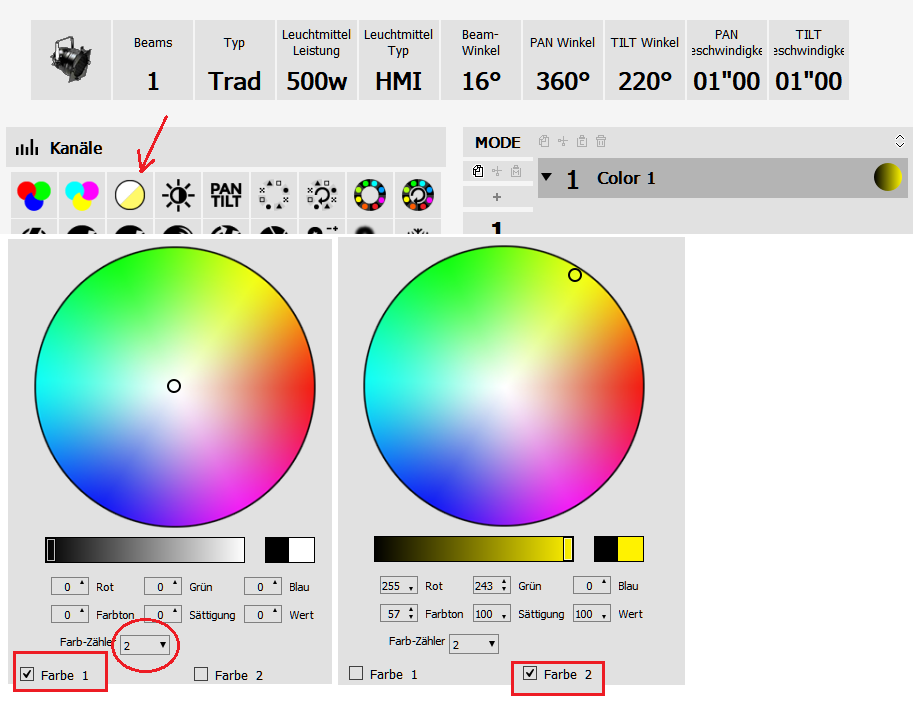Add a new channel with plus button
The height and width of the screenshot is (705, 913).
pos(497,197)
